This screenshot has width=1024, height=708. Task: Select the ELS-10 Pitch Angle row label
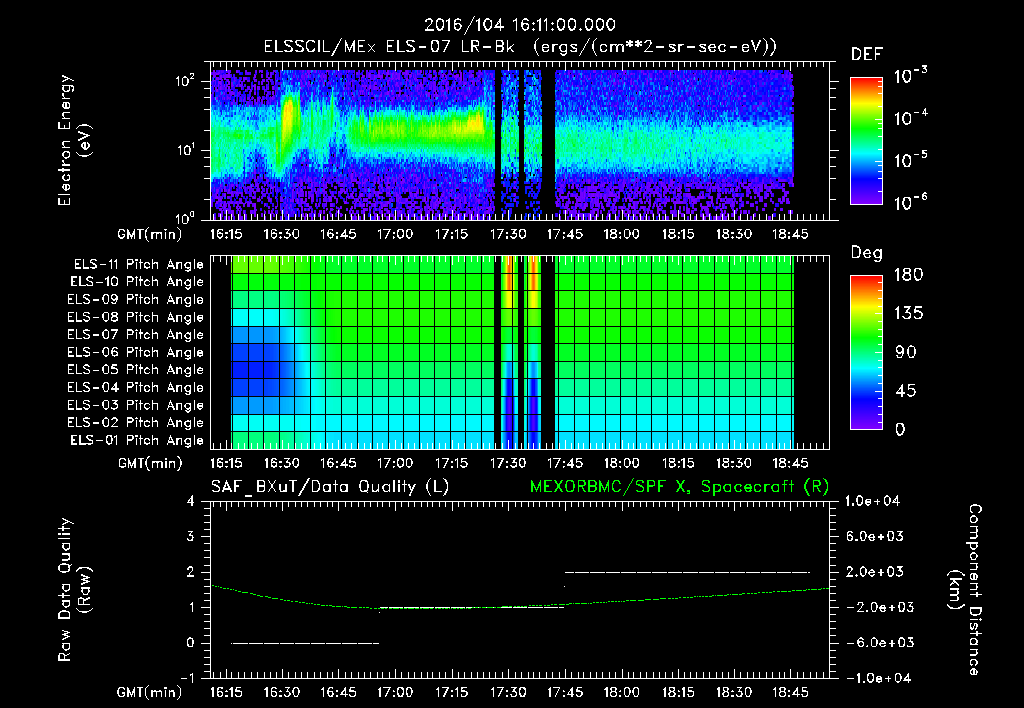coord(137,282)
